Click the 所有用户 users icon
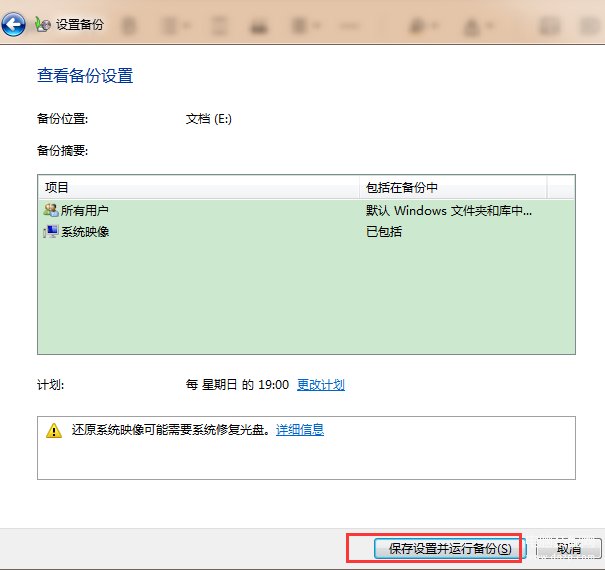 coord(51,210)
